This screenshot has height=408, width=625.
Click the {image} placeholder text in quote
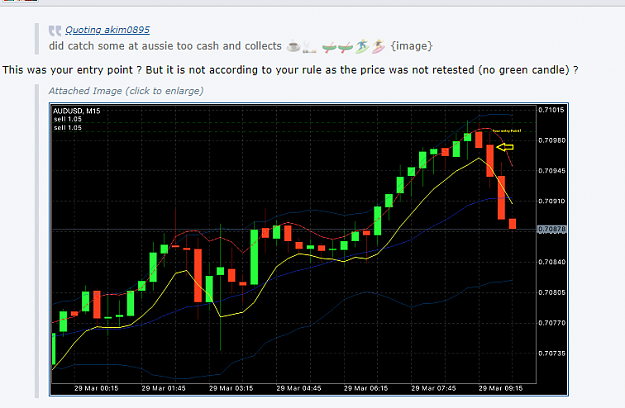click(x=411, y=46)
